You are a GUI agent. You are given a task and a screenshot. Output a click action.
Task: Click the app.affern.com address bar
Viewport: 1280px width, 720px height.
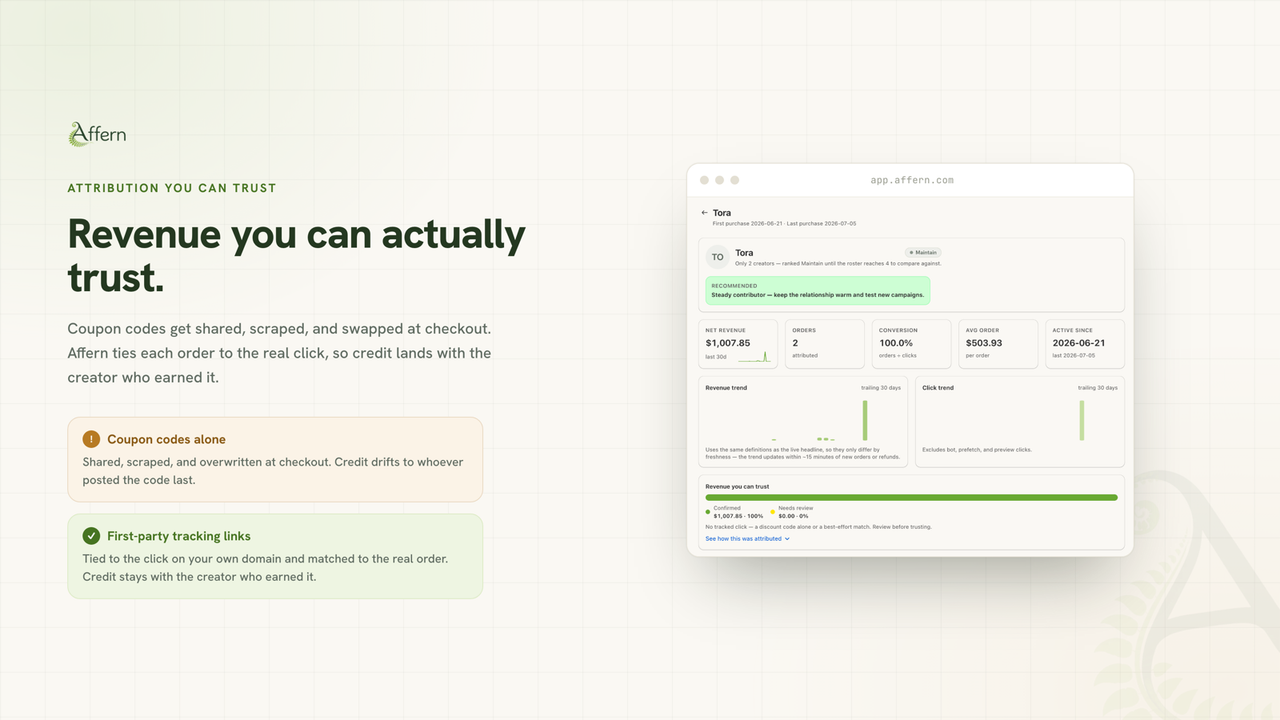click(911, 180)
